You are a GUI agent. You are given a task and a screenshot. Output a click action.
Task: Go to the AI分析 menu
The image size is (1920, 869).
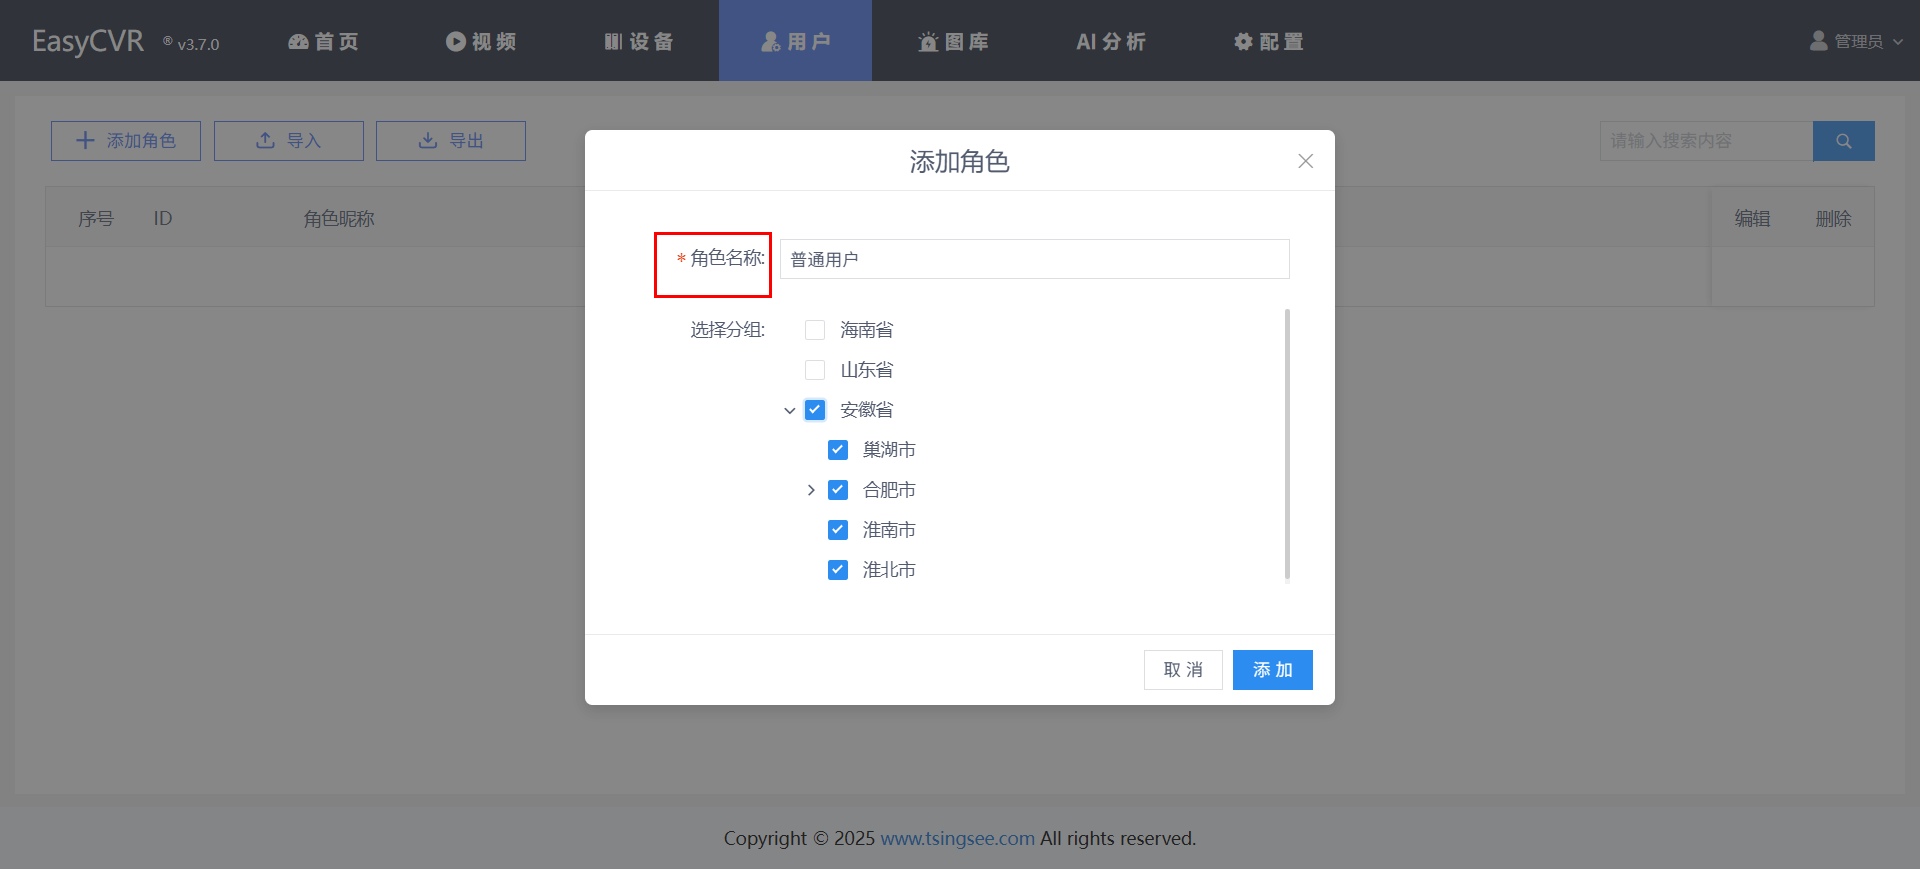pyautogui.click(x=1110, y=42)
